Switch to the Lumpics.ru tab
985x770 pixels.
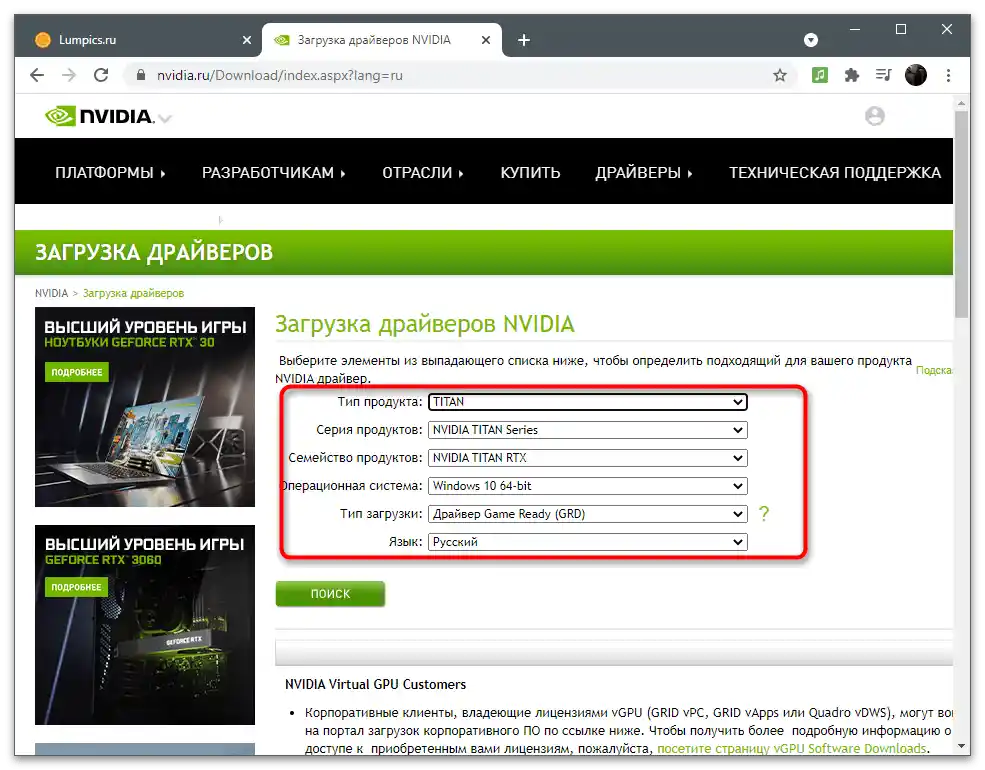(139, 40)
